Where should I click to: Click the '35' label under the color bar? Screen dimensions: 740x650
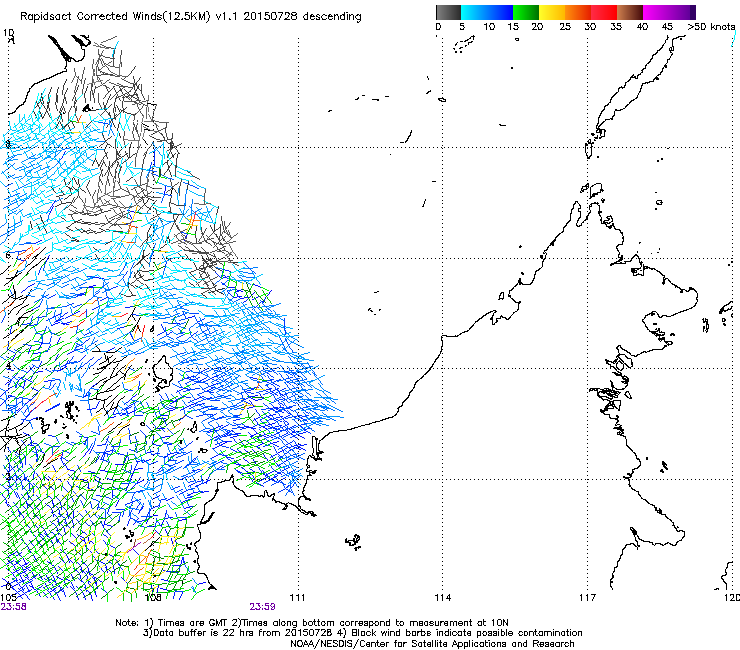tap(616, 27)
